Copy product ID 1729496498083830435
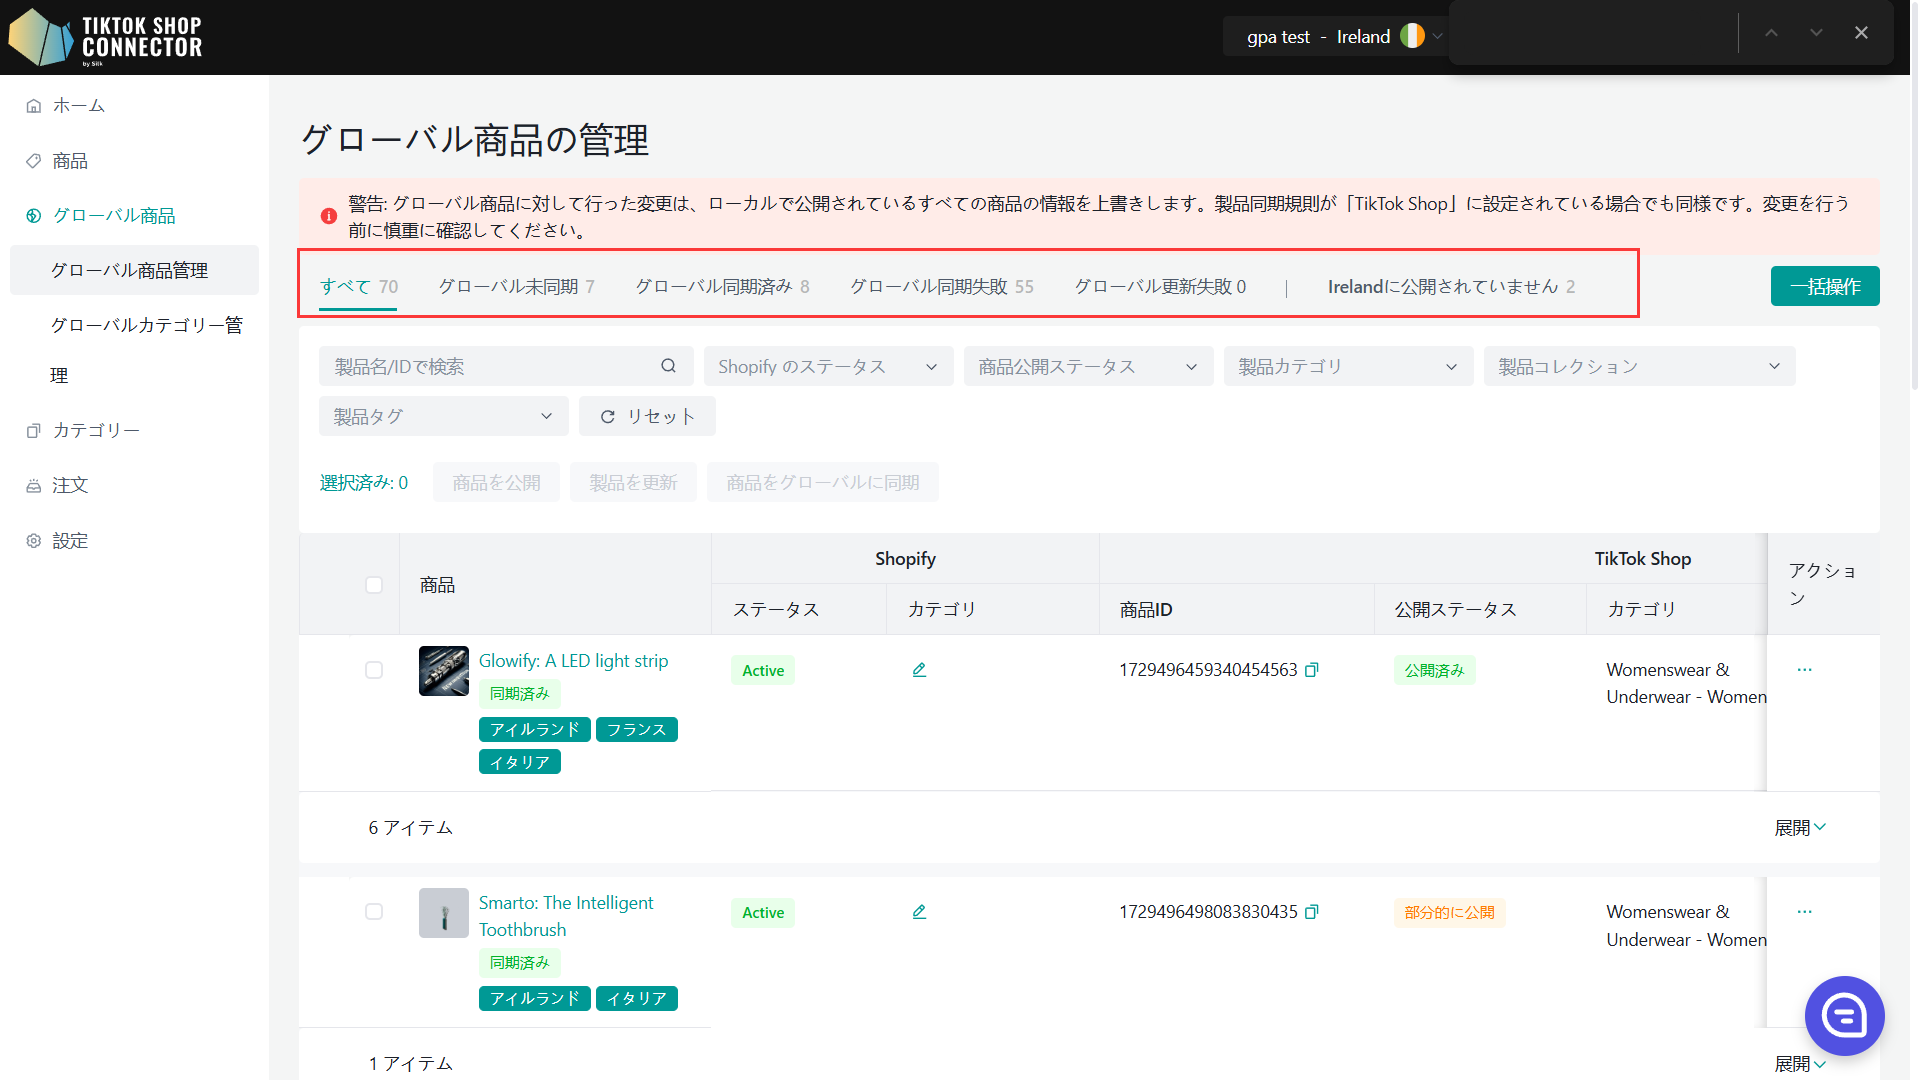Screen dimensions: 1920x1080 click(1312, 912)
